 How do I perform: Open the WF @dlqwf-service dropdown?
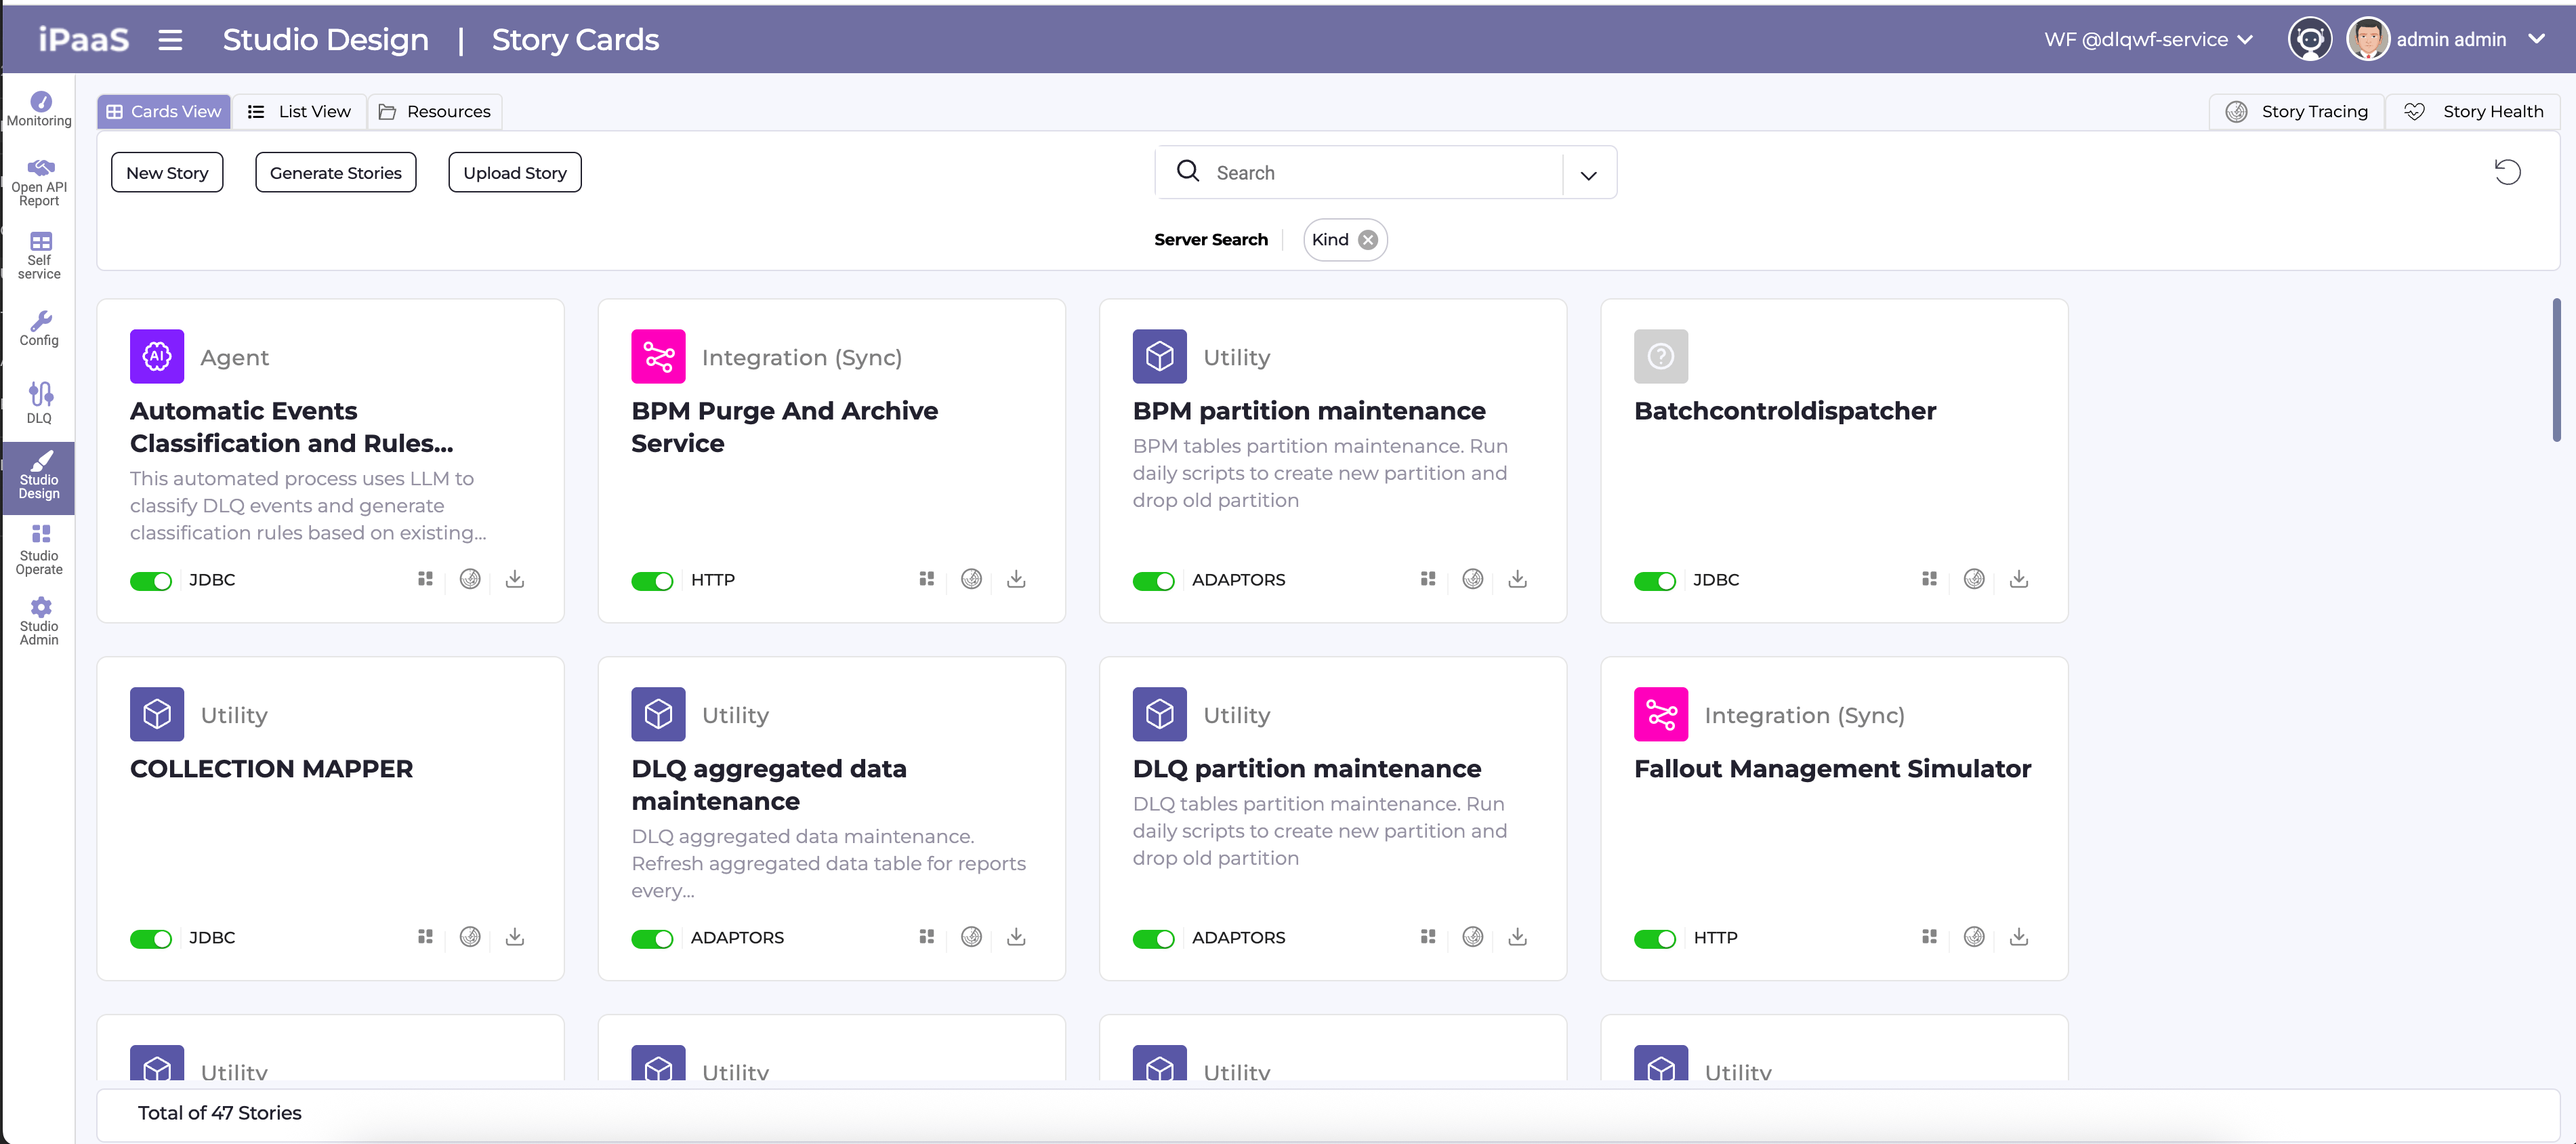click(2148, 40)
